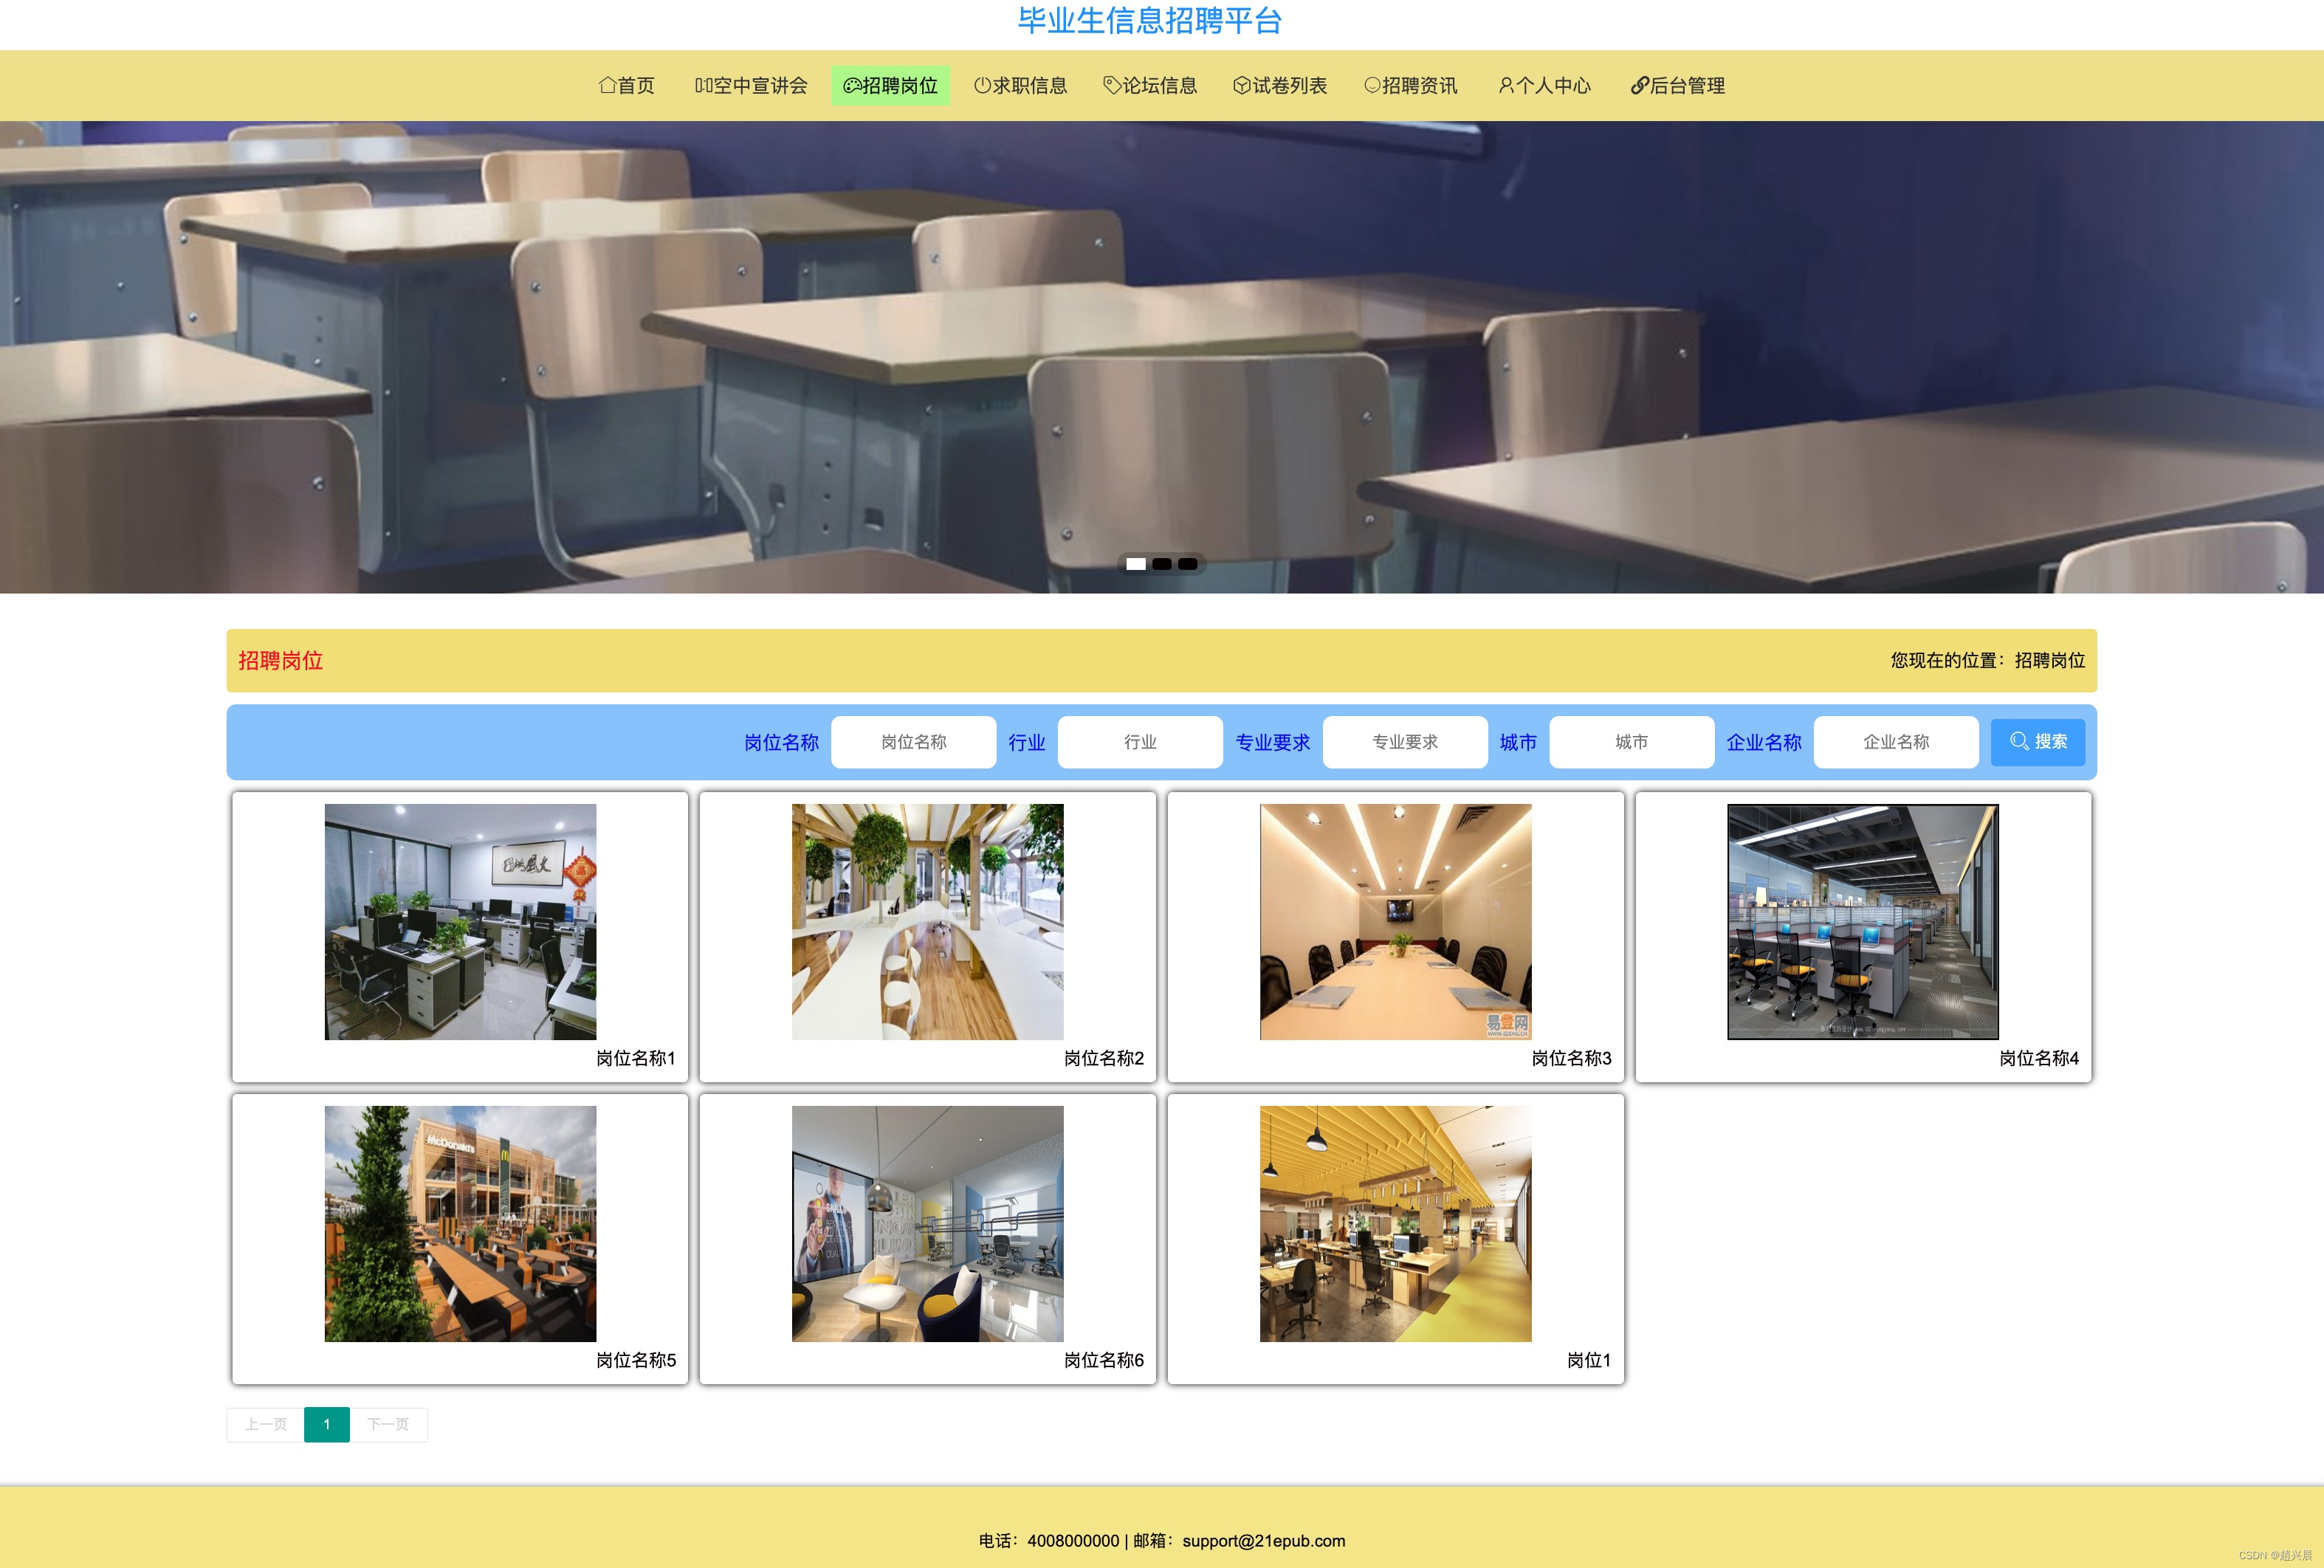Click the power icon beside 求职信息
Image resolution: width=2324 pixels, height=1568 pixels.
click(982, 86)
